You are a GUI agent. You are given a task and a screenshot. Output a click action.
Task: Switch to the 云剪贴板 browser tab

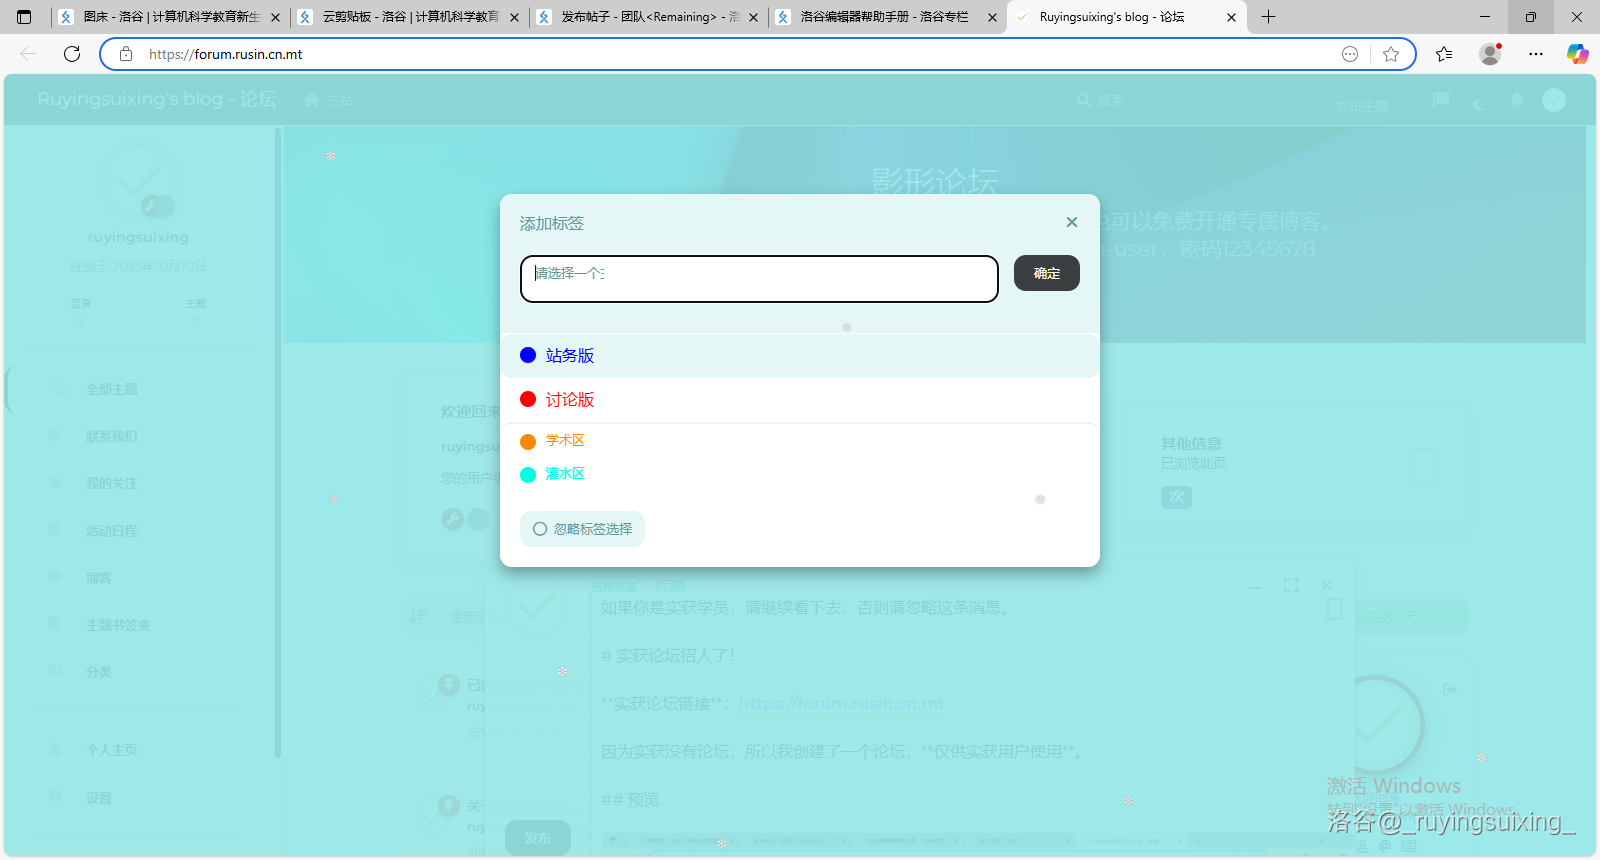coord(409,17)
